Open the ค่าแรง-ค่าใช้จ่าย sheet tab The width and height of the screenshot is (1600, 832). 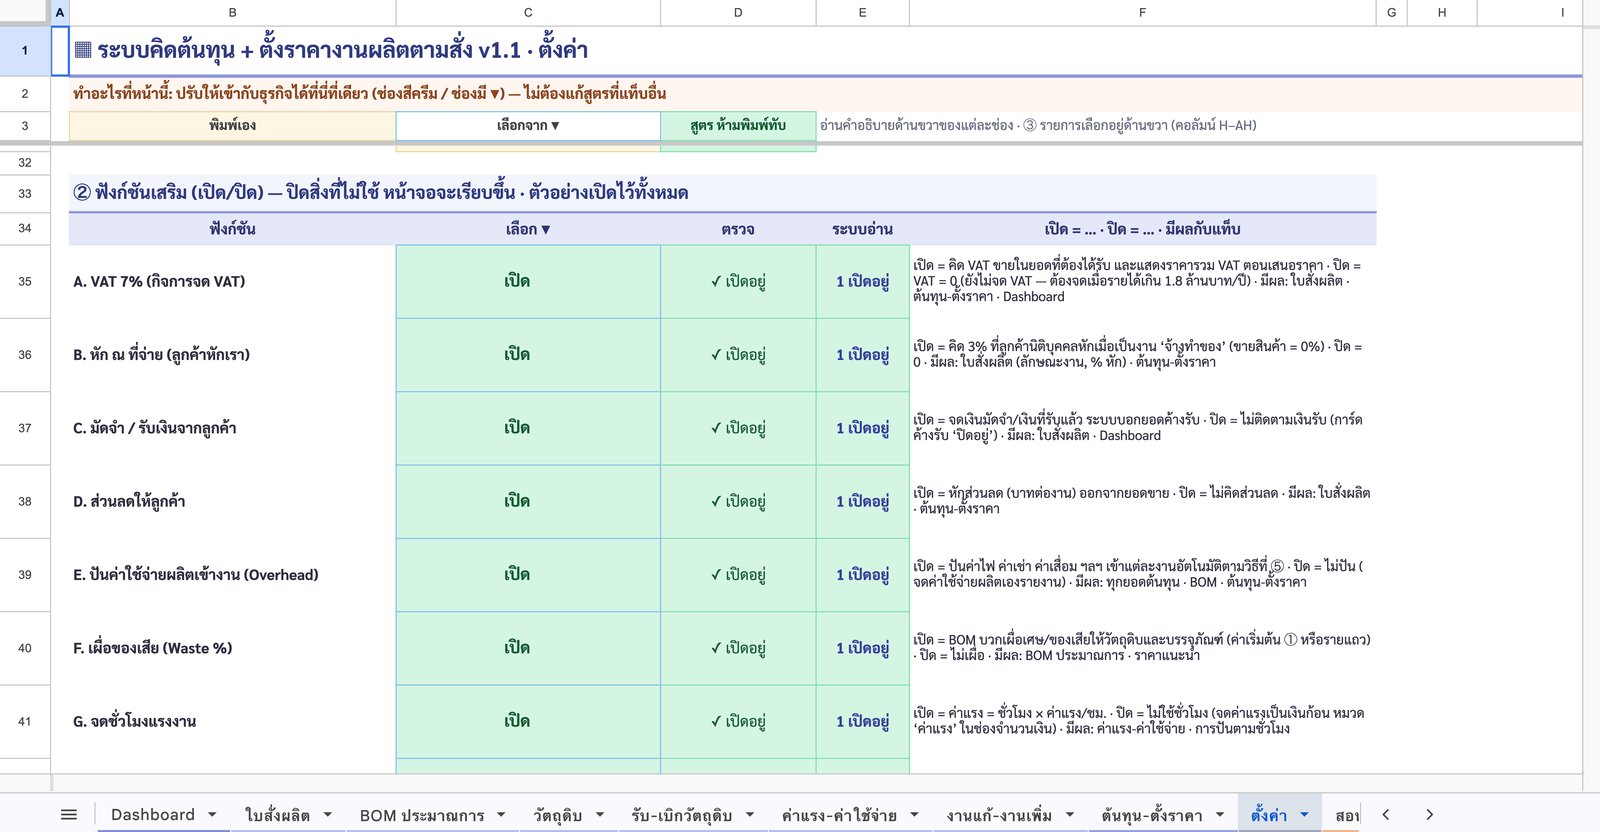[839, 815]
